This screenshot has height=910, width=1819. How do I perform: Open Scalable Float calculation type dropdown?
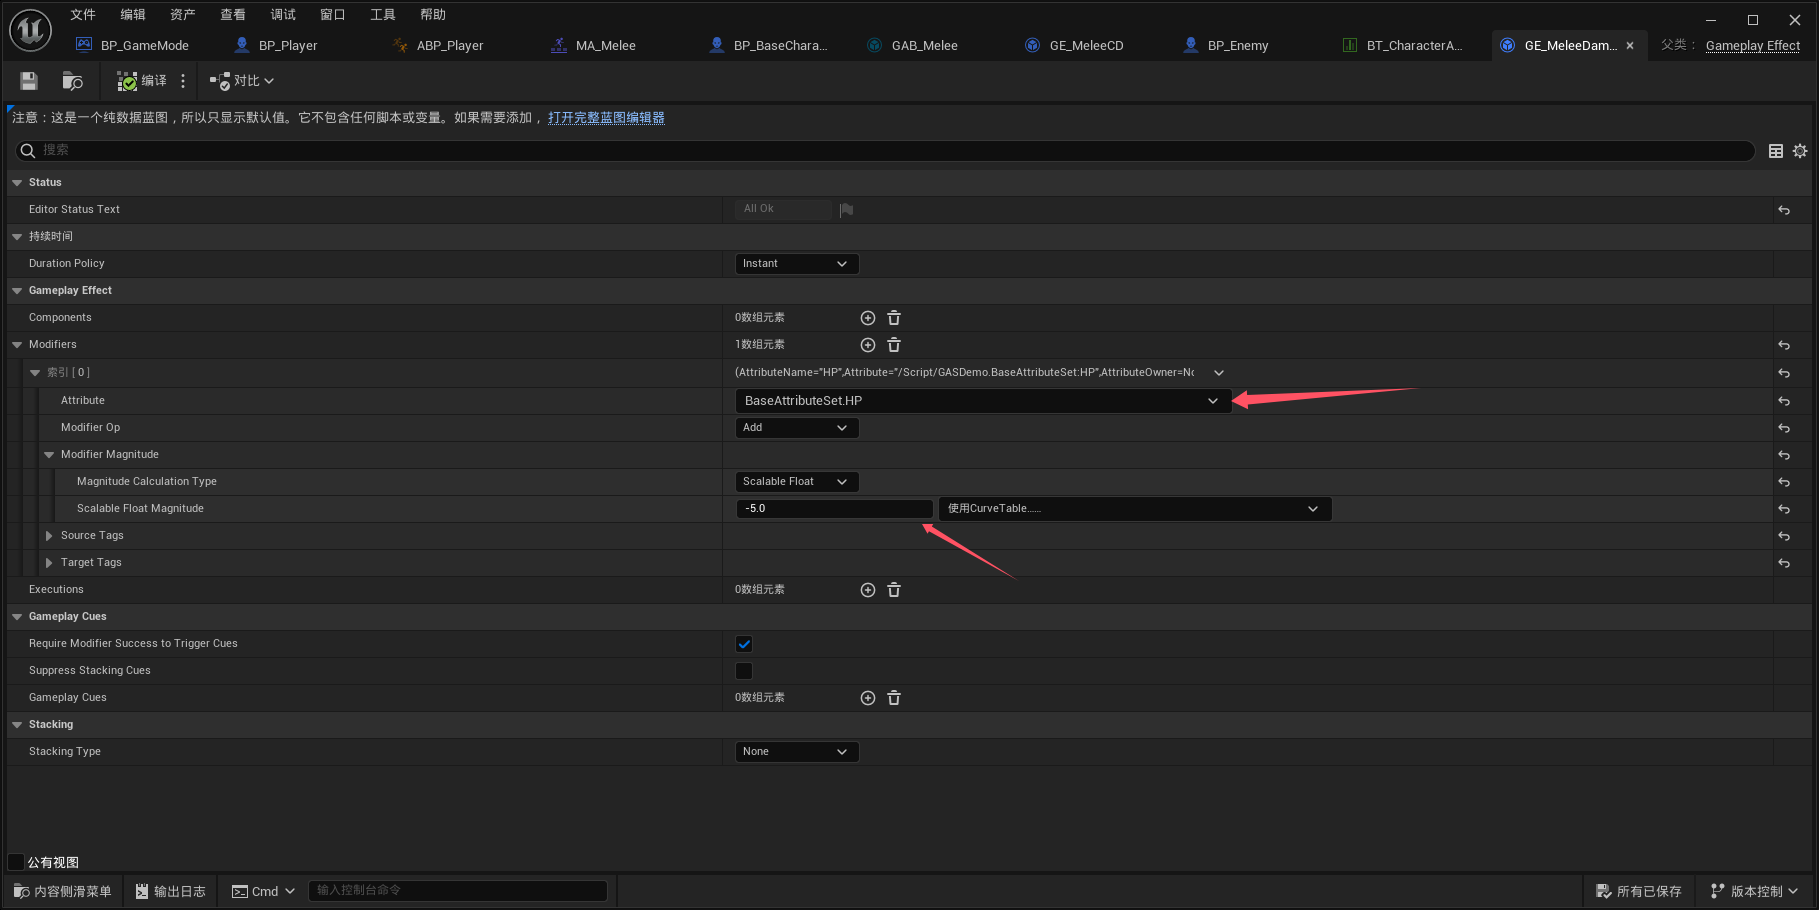pos(797,482)
